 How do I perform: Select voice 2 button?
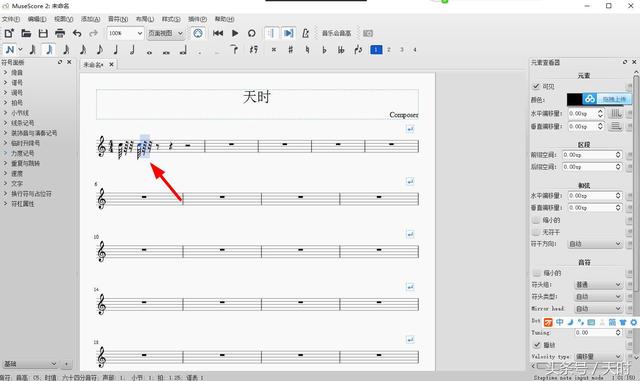point(389,50)
